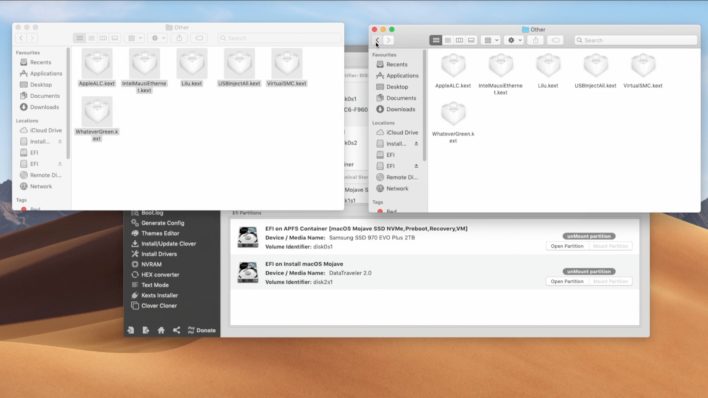
Task: Click the sidebar scrollbar in active Finder window
Action: [424, 105]
